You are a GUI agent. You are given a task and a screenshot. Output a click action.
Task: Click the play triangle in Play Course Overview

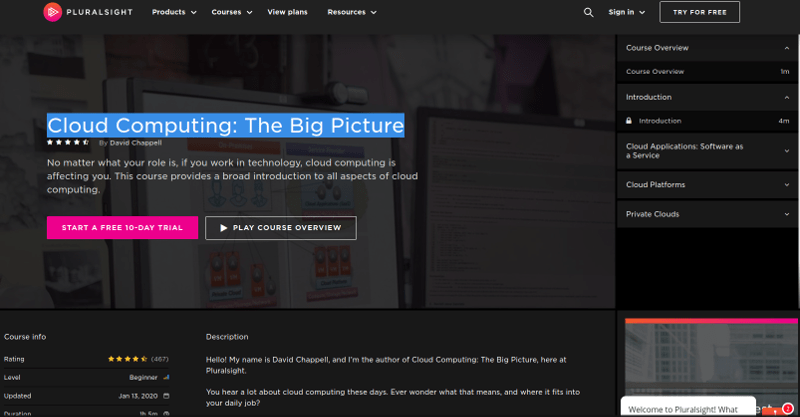point(223,228)
